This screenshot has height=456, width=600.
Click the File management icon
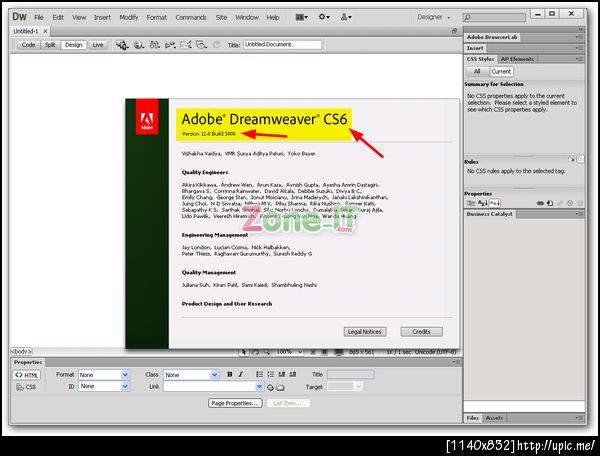click(x=155, y=45)
